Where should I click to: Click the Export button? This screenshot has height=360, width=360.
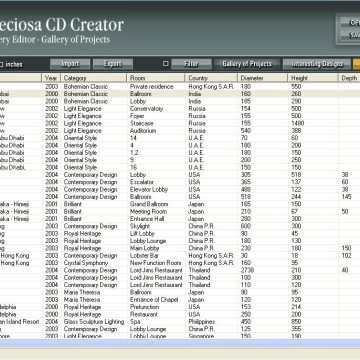click(113, 64)
